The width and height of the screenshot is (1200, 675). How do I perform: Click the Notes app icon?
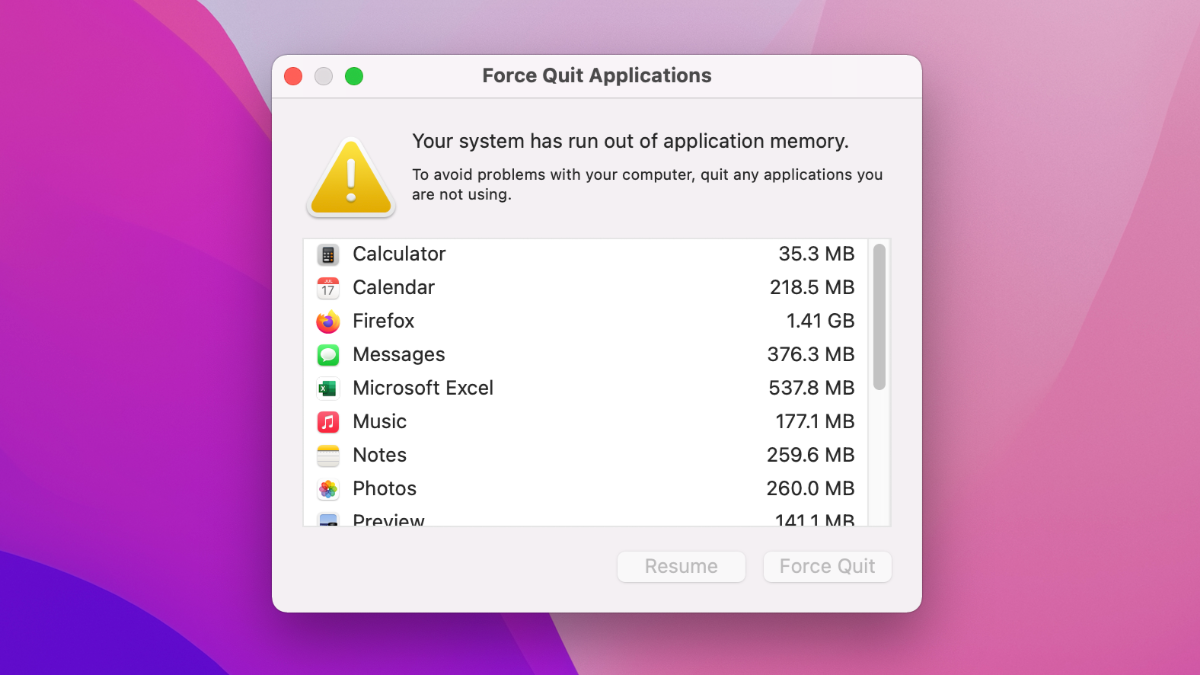(328, 455)
